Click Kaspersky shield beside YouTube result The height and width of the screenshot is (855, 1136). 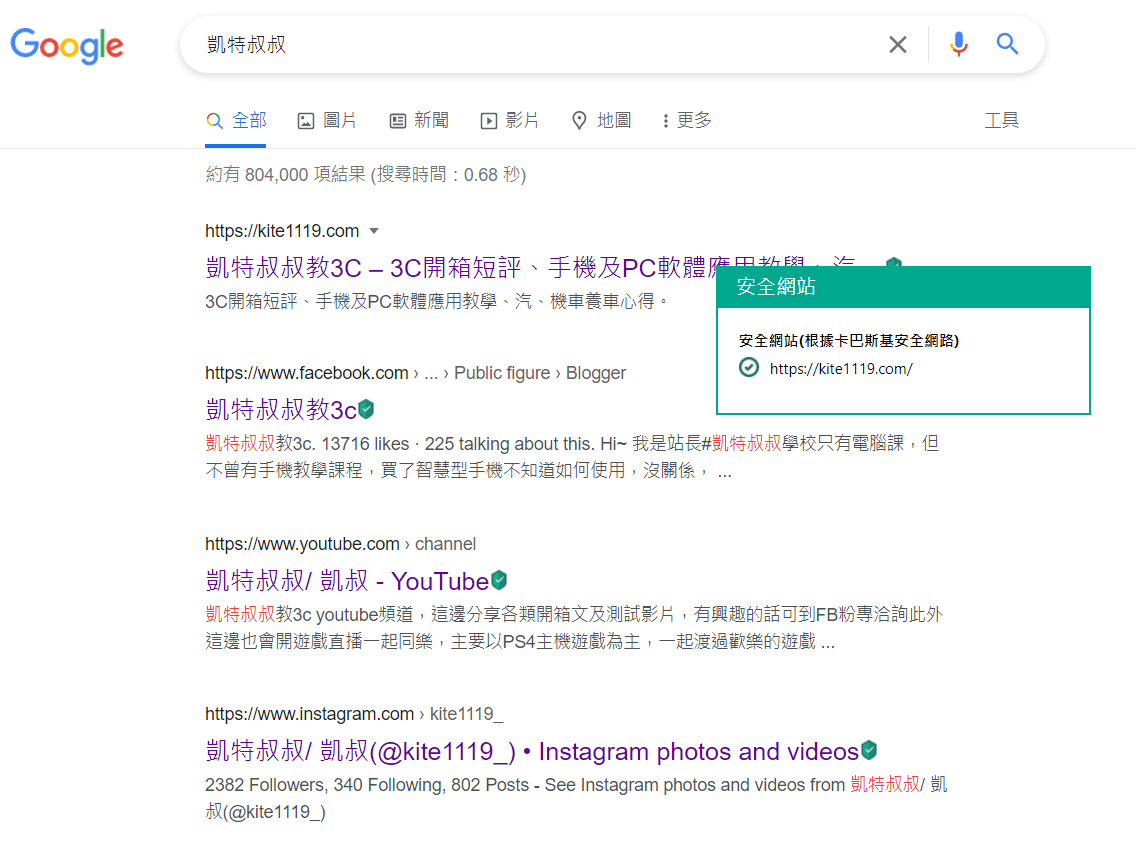(x=499, y=580)
